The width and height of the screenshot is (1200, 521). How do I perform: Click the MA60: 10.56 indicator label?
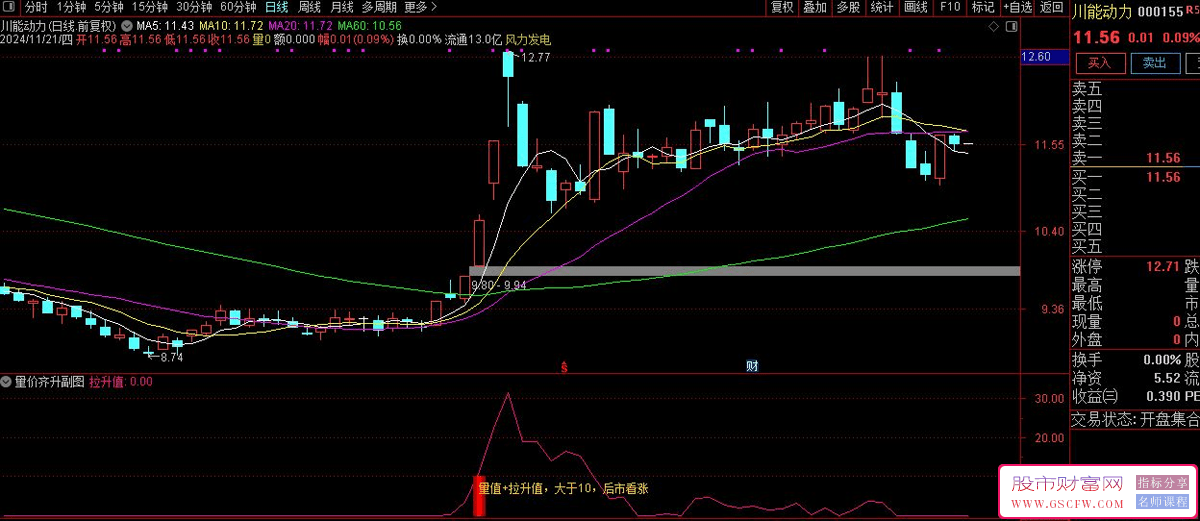click(370, 25)
